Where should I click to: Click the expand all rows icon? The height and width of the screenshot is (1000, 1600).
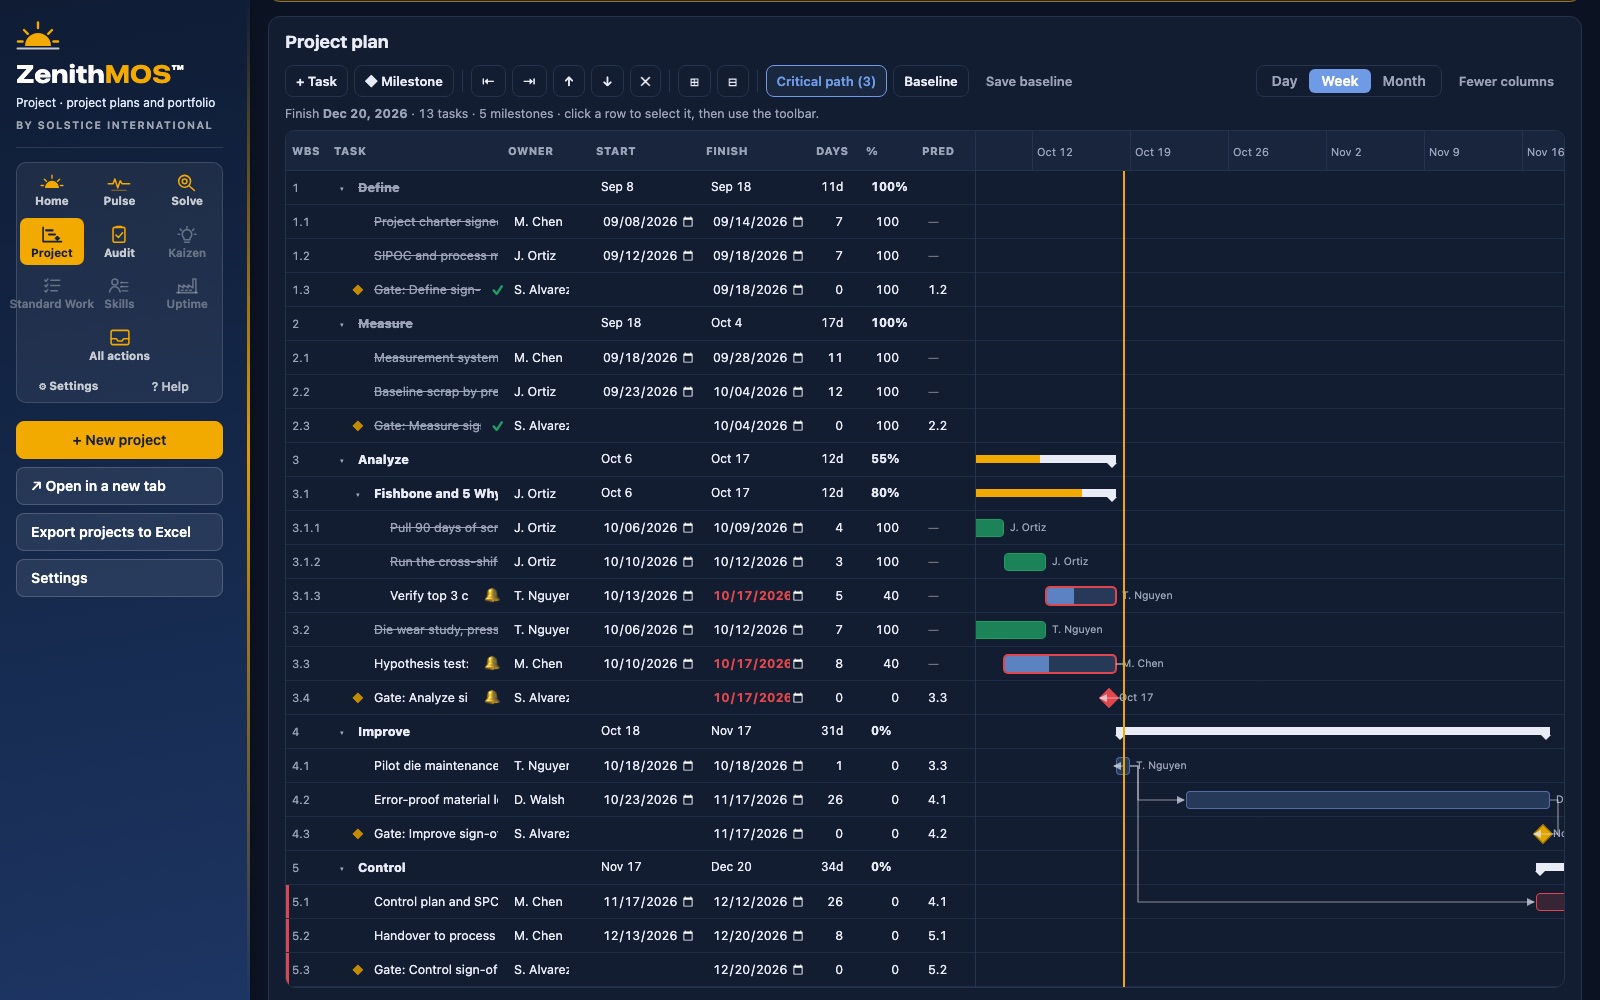click(694, 82)
